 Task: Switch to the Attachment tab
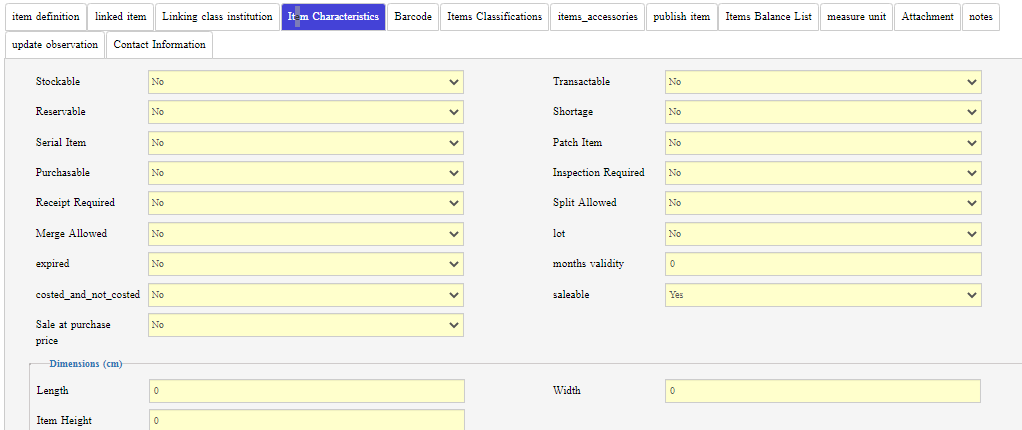pos(927,17)
